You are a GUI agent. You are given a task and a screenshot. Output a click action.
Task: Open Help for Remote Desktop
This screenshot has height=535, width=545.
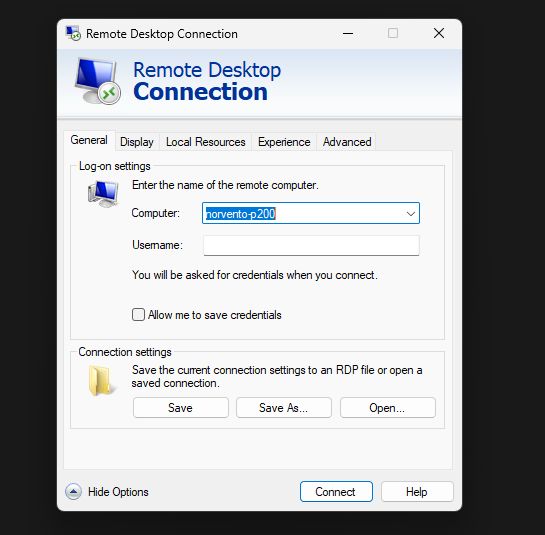click(x=417, y=492)
